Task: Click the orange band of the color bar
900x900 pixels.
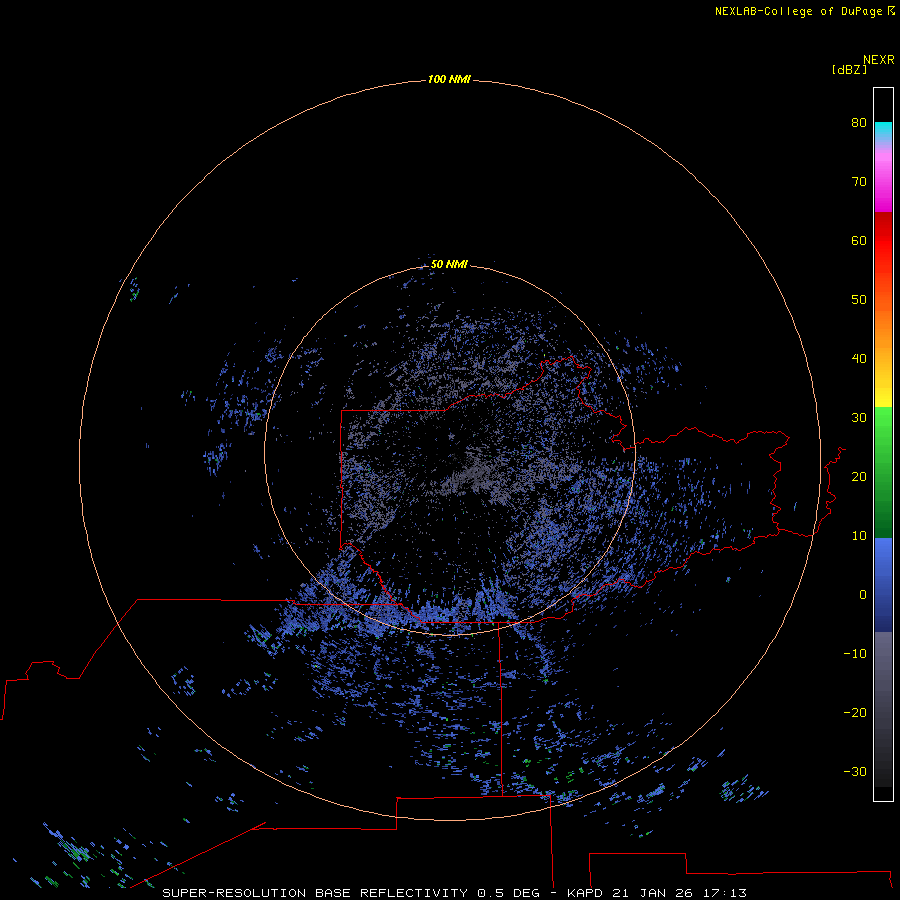Action: tap(883, 327)
